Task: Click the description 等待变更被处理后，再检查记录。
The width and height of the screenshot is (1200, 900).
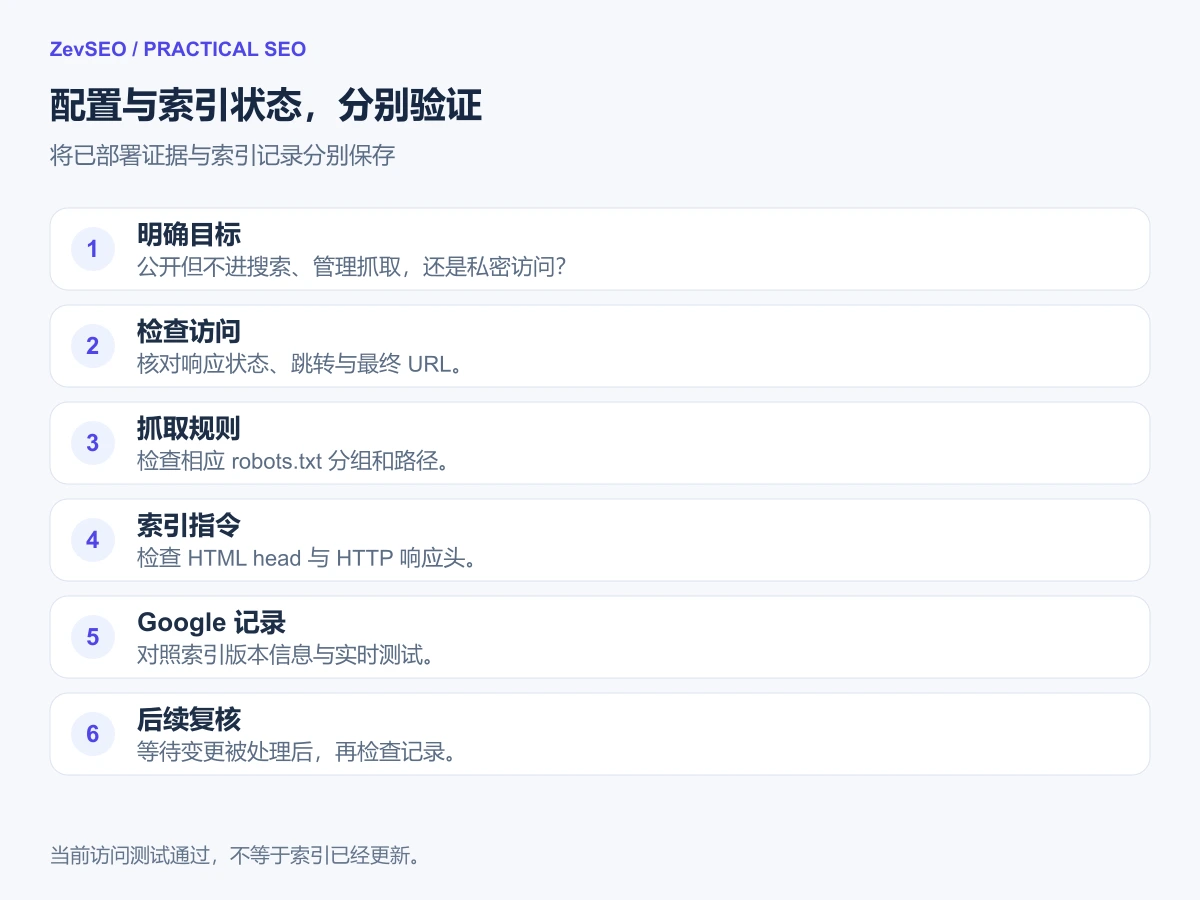Action: coord(298,752)
